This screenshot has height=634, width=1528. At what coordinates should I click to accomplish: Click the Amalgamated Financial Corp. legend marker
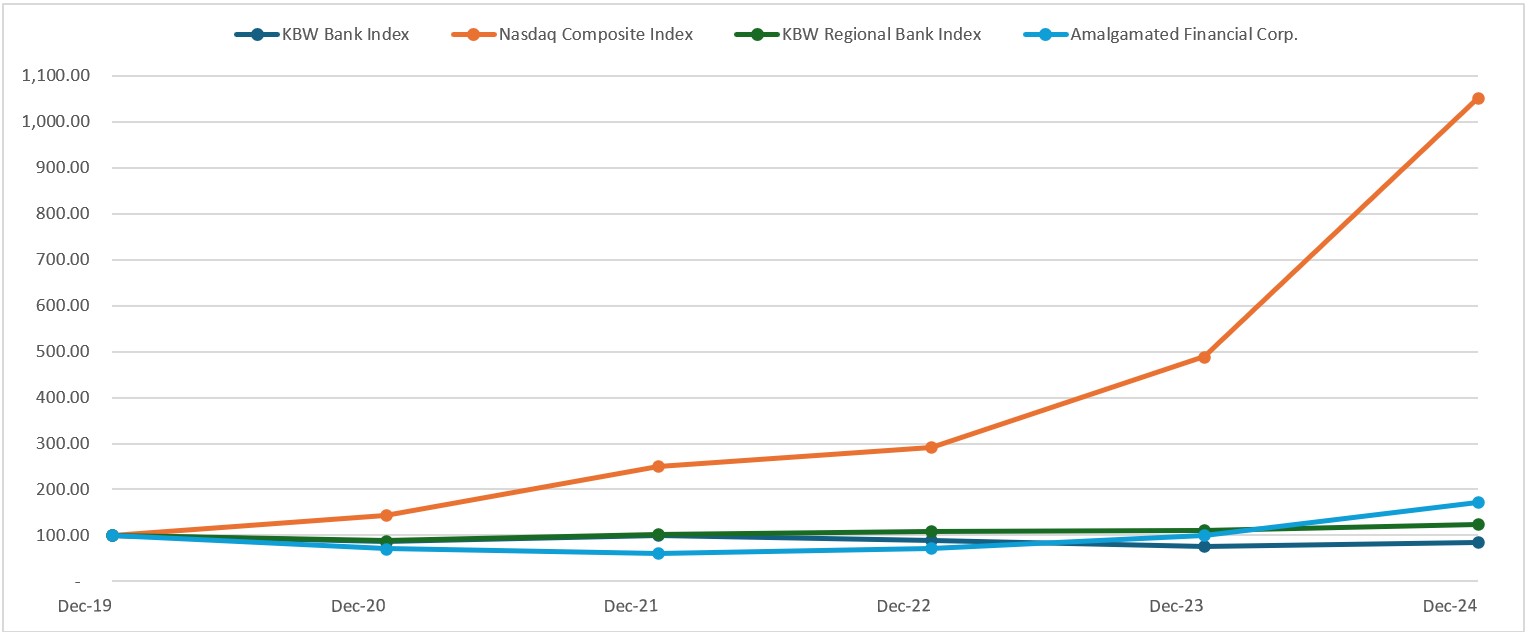1045,33
